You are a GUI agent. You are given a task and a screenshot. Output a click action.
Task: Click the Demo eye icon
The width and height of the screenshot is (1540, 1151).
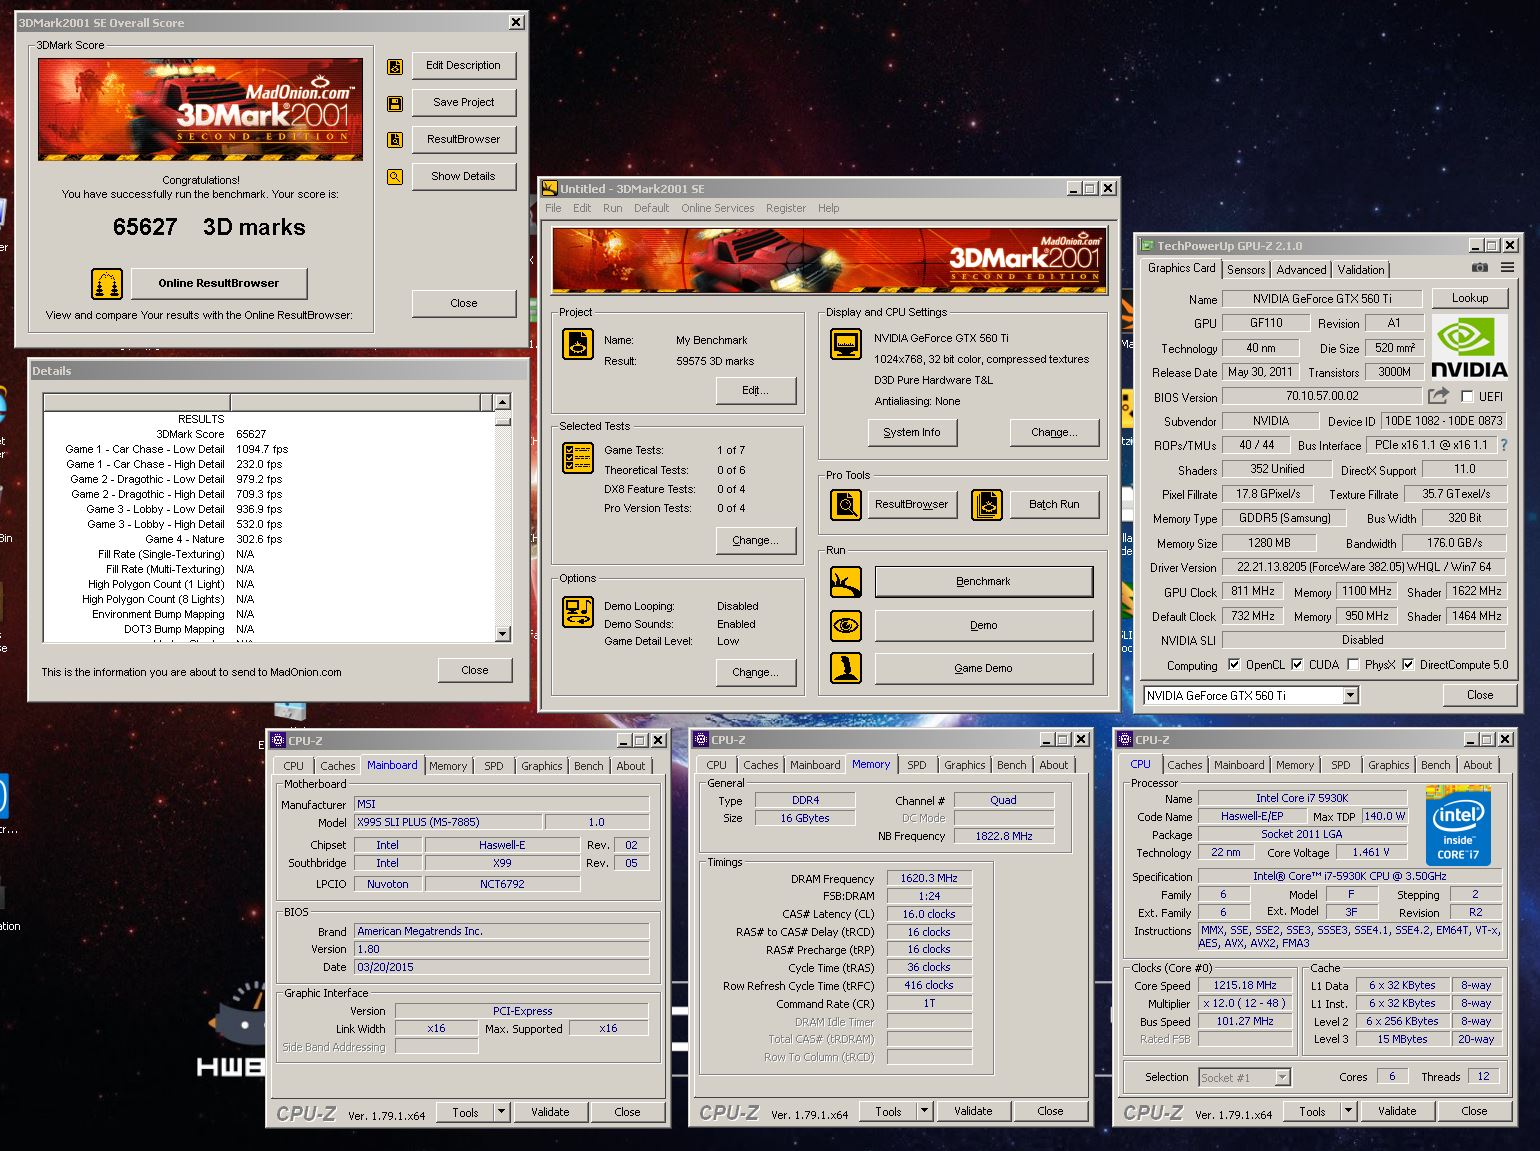coord(846,626)
